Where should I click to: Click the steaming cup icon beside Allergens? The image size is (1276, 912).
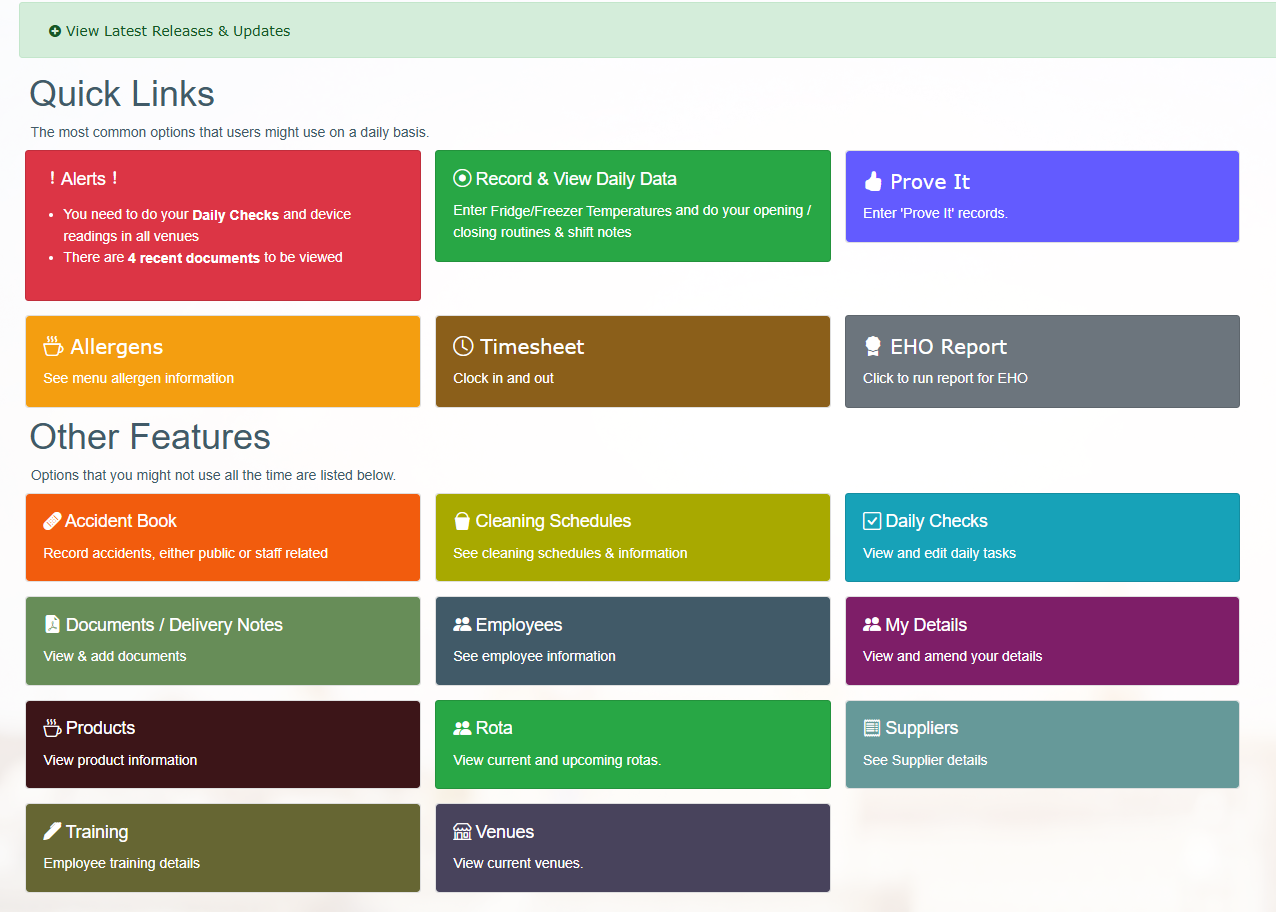pyautogui.click(x=53, y=346)
